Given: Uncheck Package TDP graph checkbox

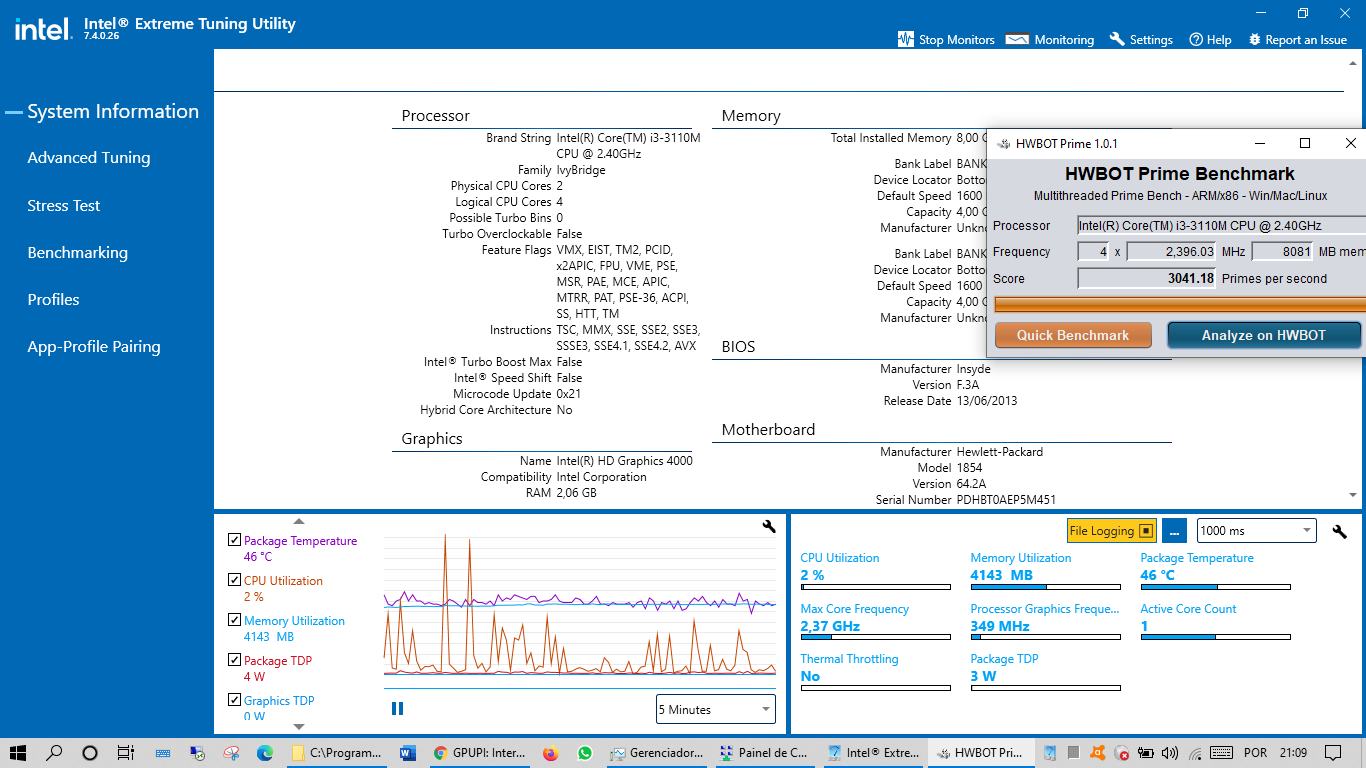Looking at the screenshot, I should [x=235, y=660].
